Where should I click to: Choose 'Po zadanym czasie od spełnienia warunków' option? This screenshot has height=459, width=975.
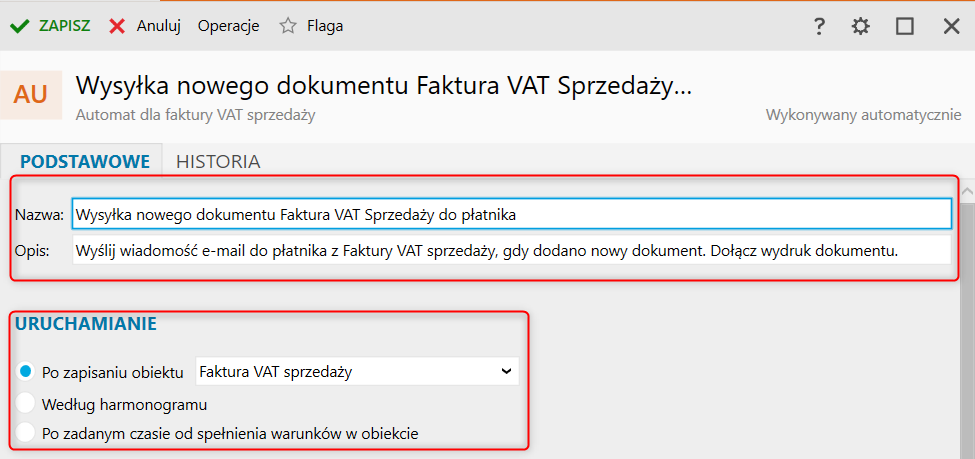pyautogui.click(x=26, y=433)
